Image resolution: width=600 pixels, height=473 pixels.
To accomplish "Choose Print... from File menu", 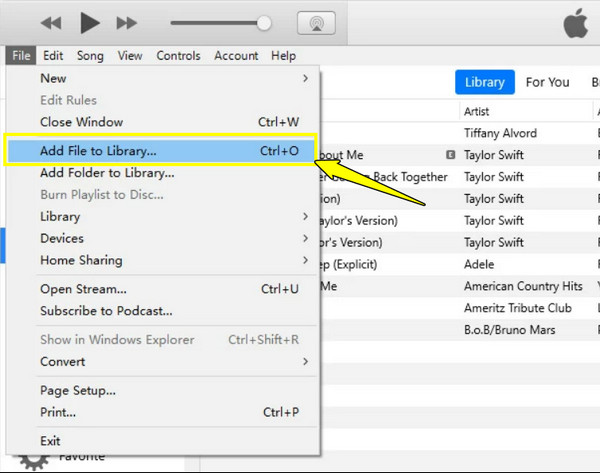I will pyautogui.click(x=163, y=413).
